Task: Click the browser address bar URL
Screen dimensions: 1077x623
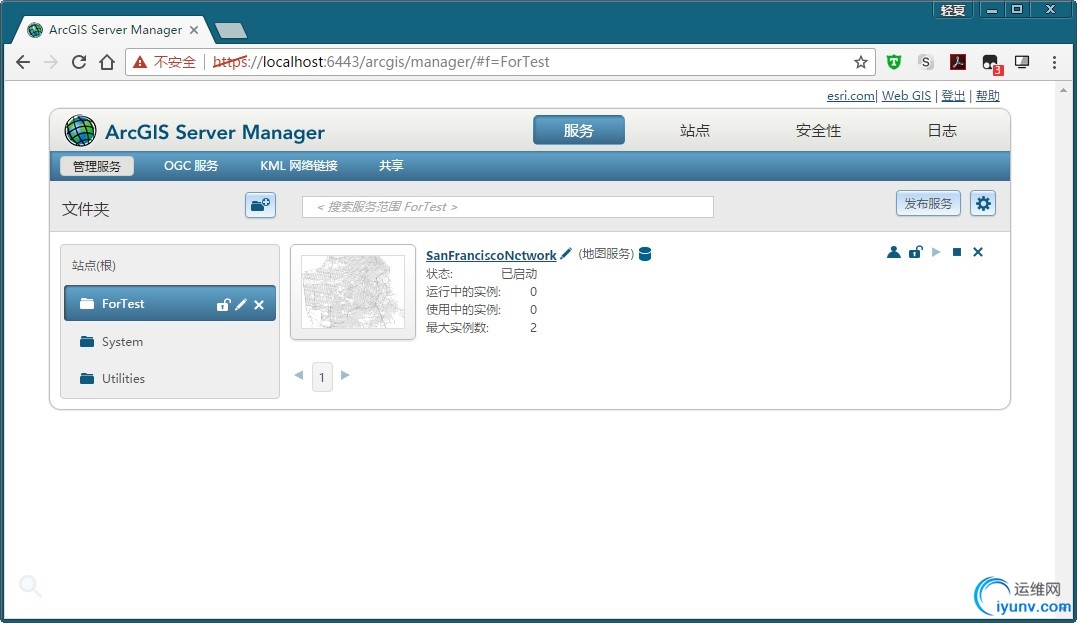Action: pos(381,62)
